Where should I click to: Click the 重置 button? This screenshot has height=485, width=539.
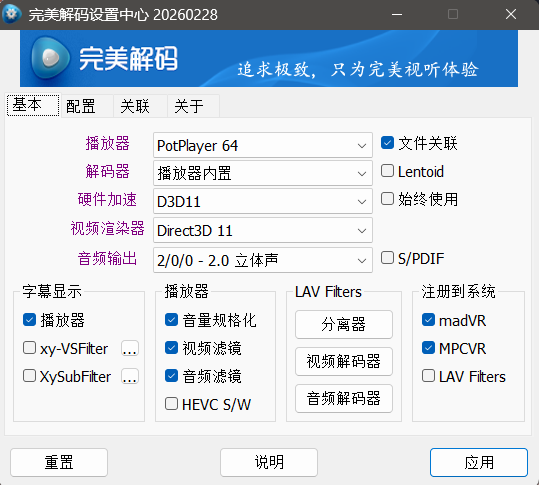[59, 463]
